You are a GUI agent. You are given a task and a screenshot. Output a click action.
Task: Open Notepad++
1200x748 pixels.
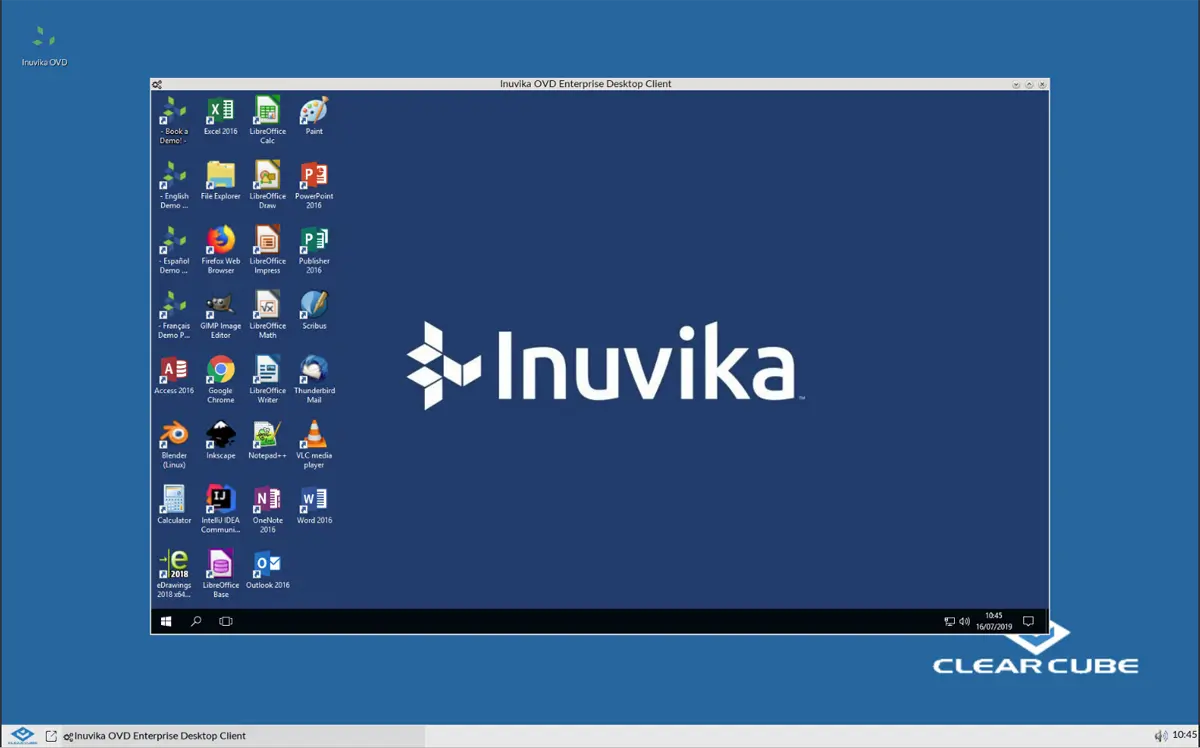267,441
